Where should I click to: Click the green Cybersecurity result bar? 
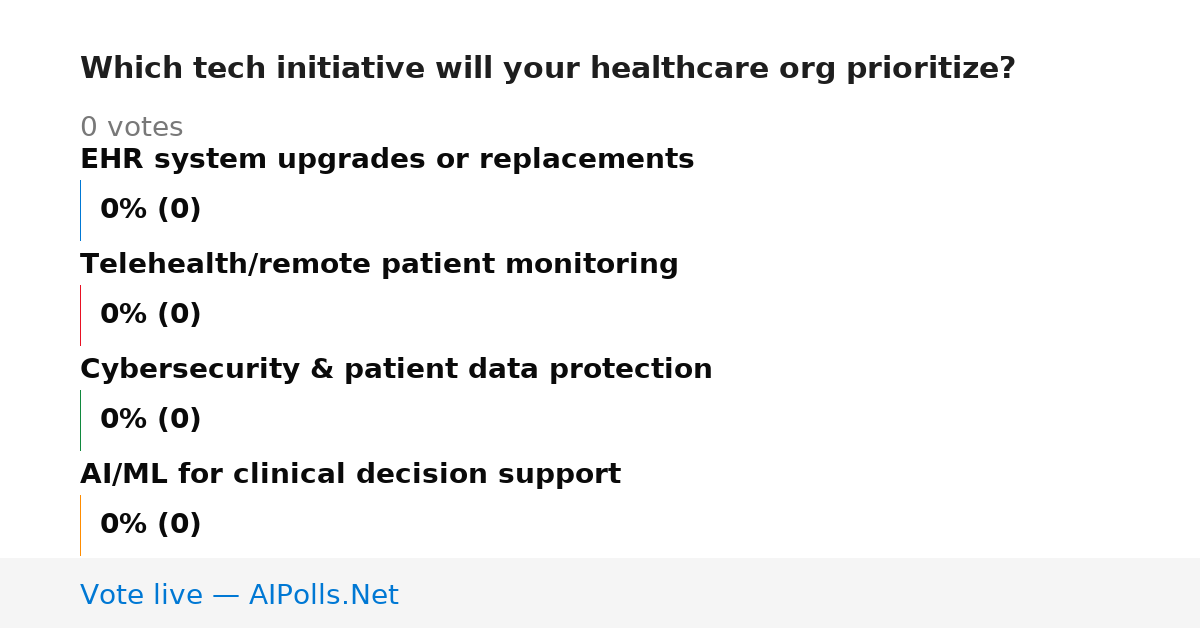[x=81, y=420]
